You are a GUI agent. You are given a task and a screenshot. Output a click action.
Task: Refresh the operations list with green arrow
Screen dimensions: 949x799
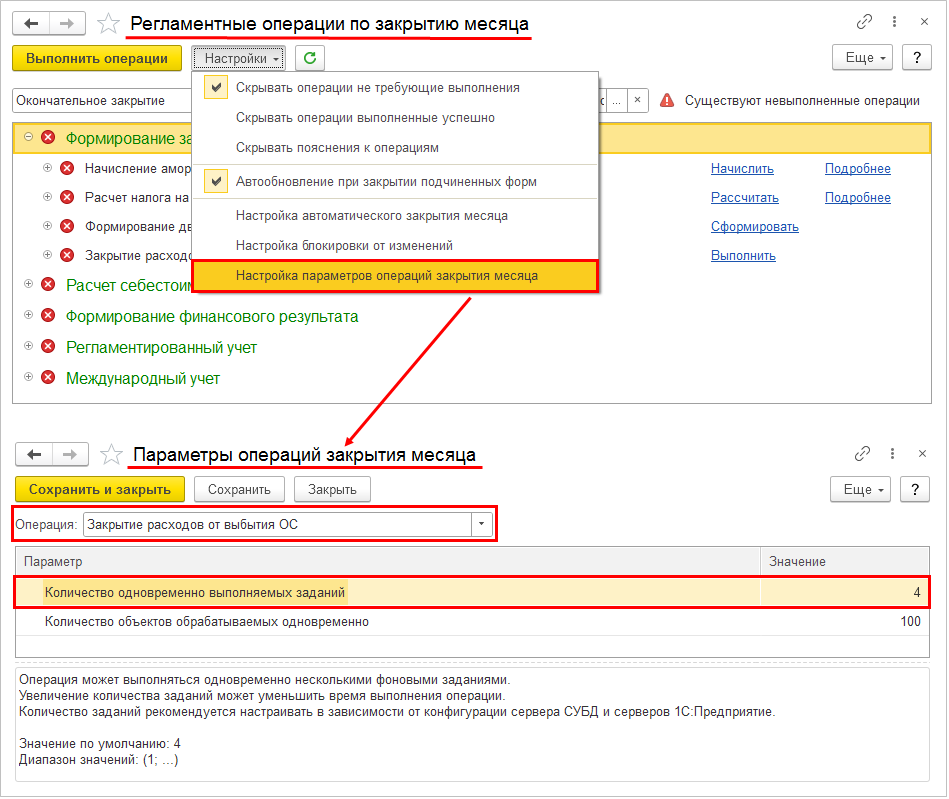click(310, 58)
